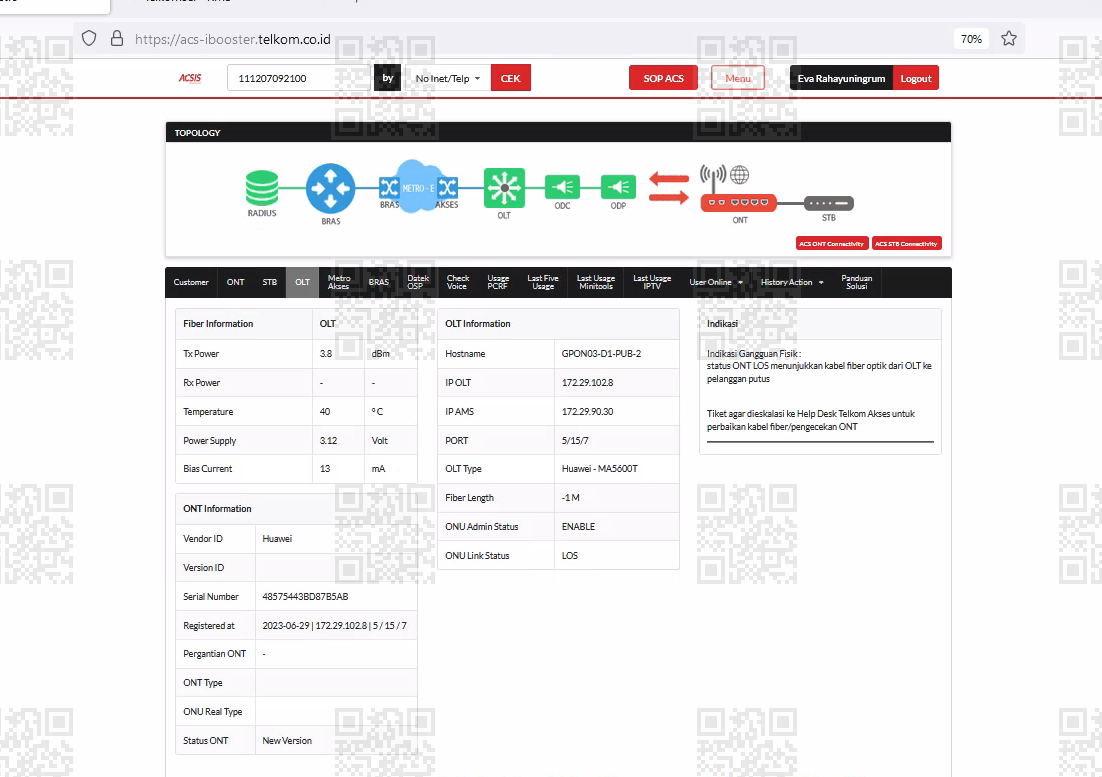
Task: Click the ODC splitter icon
Action: (562, 187)
